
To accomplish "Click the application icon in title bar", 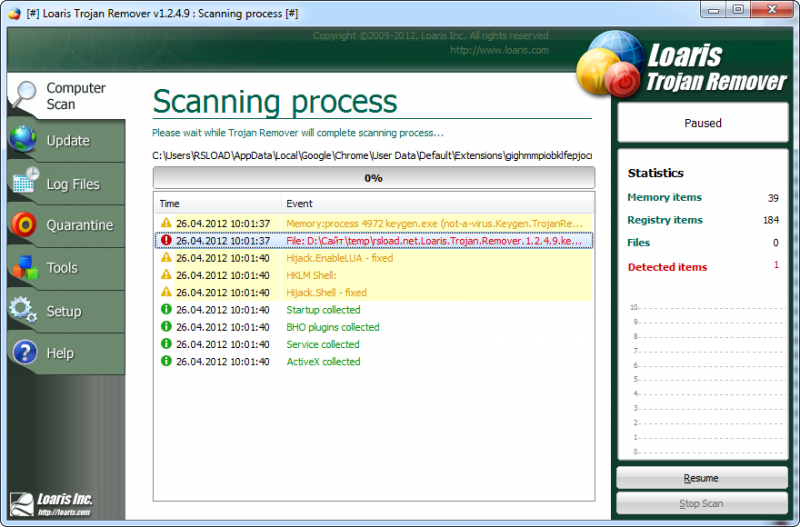I will [14, 14].
